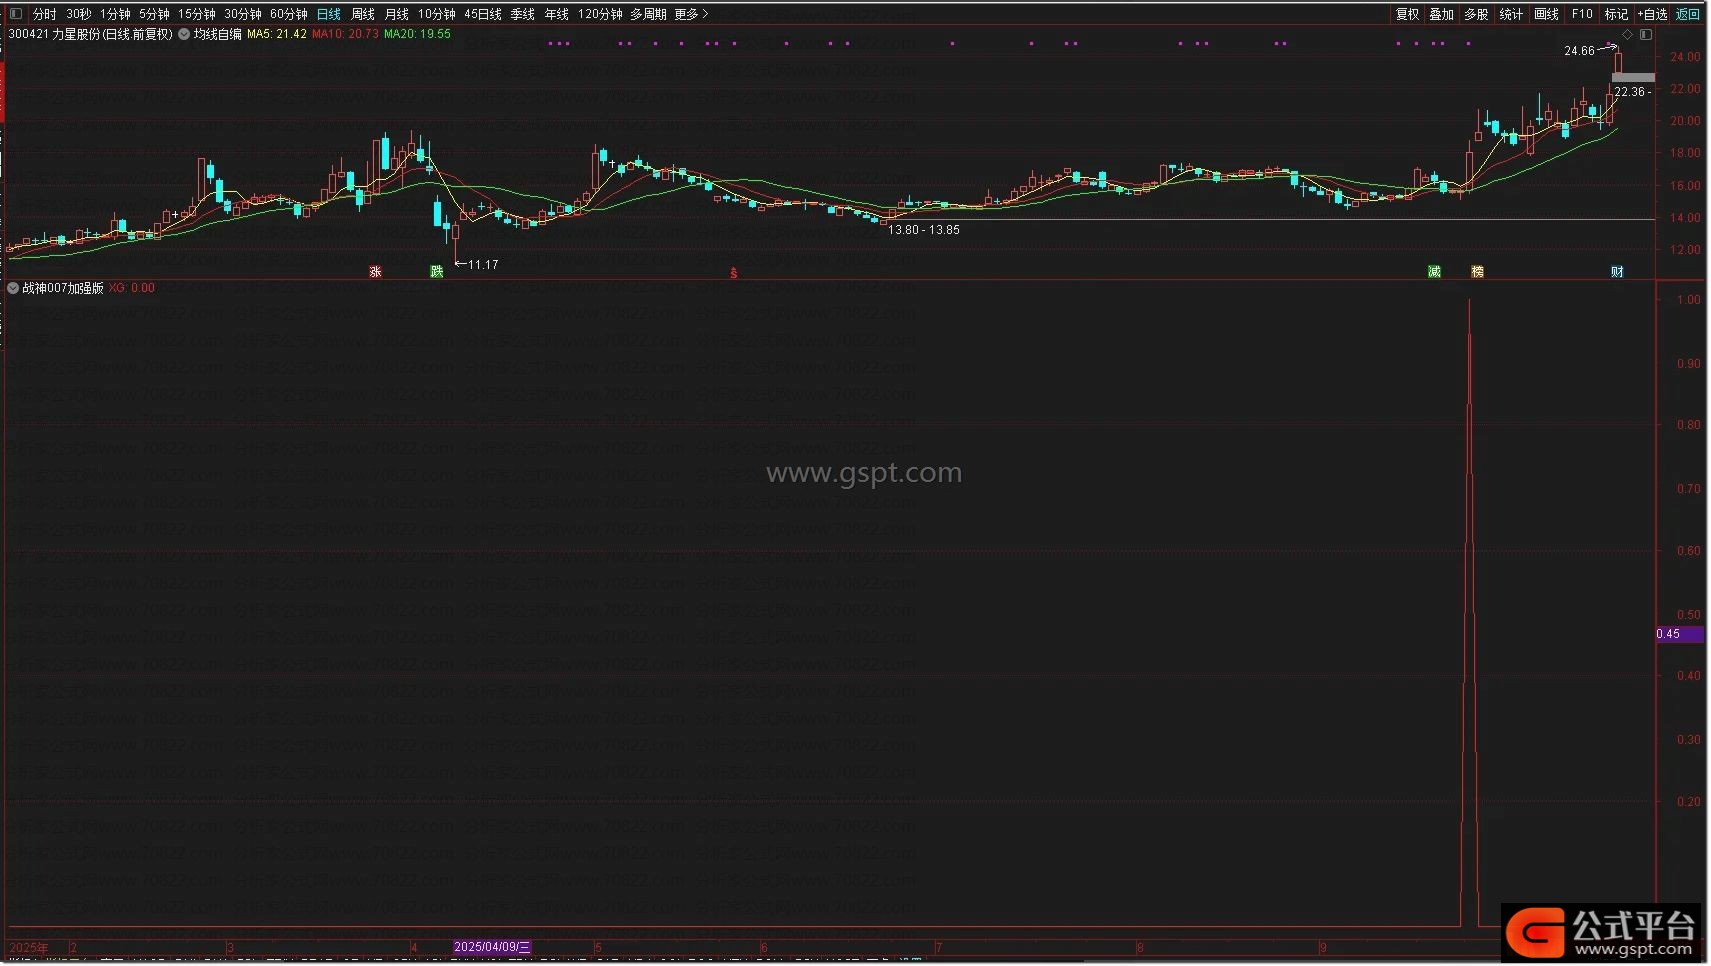Click the diamond icon near the price axis
The height and width of the screenshot is (966, 1711).
coord(1627,35)
